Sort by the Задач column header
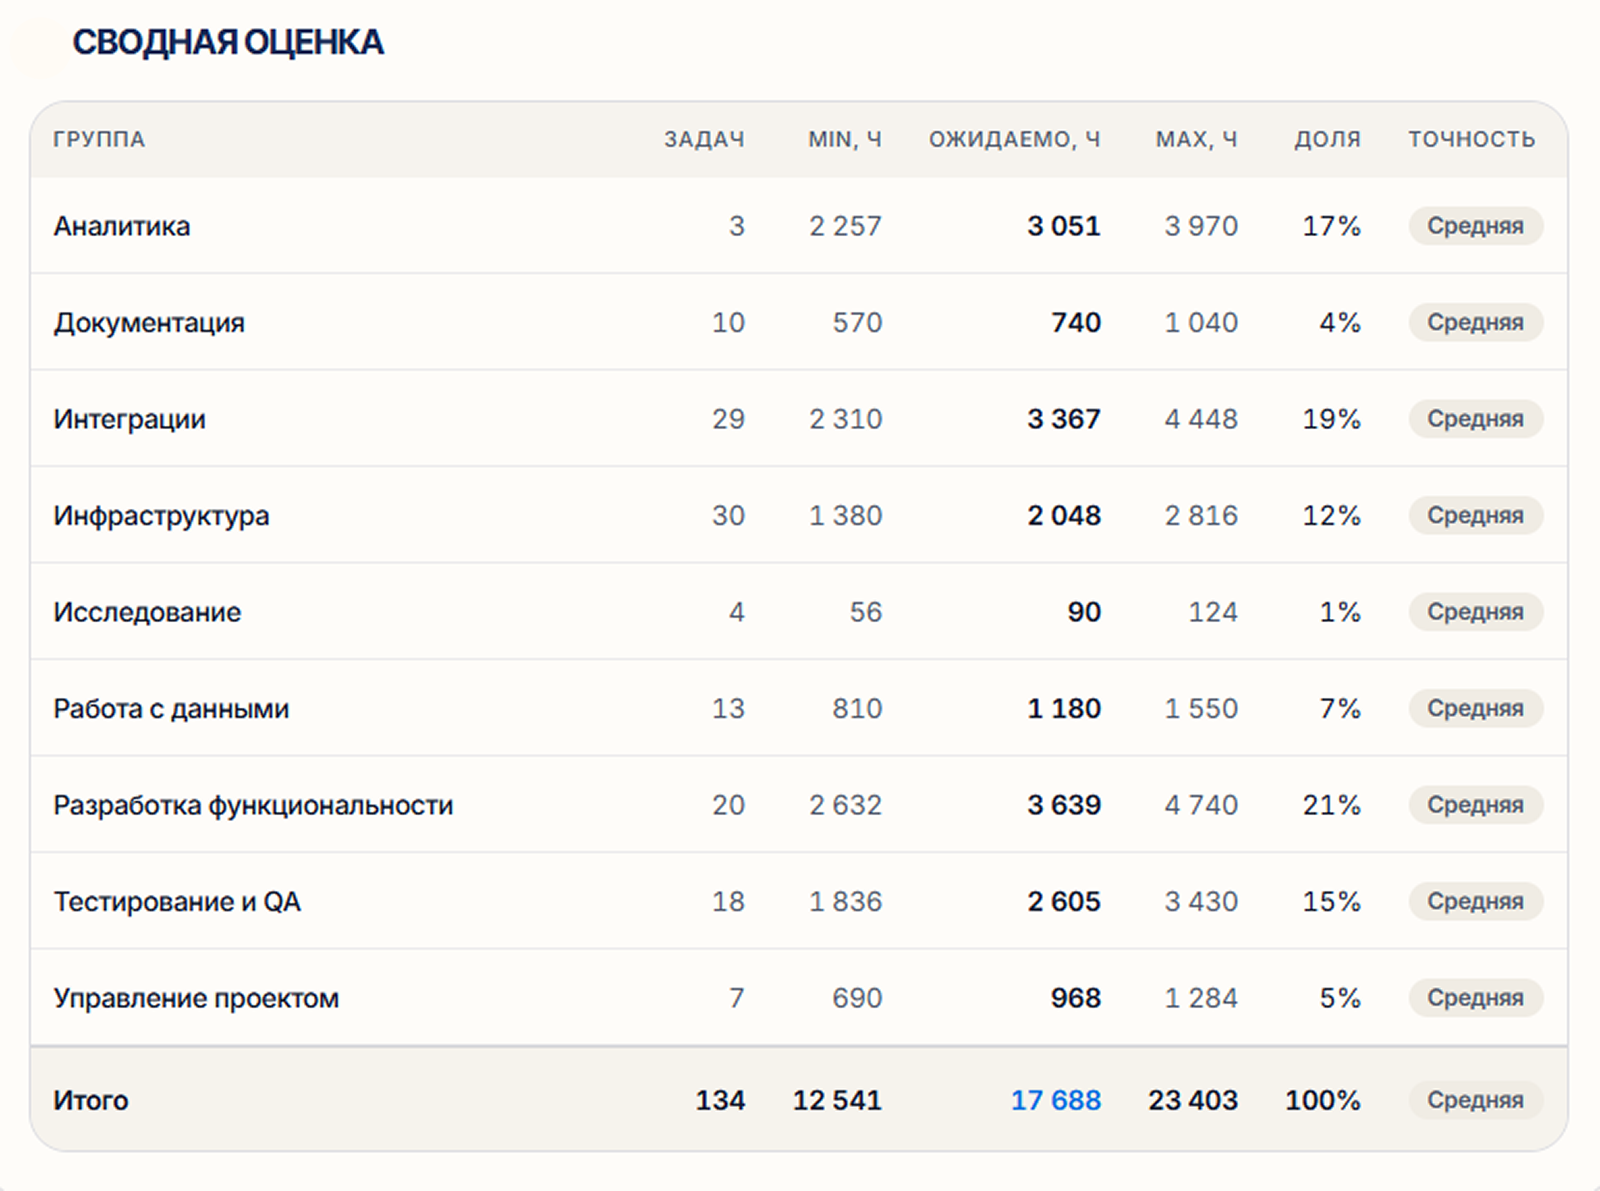 [704, 139]
